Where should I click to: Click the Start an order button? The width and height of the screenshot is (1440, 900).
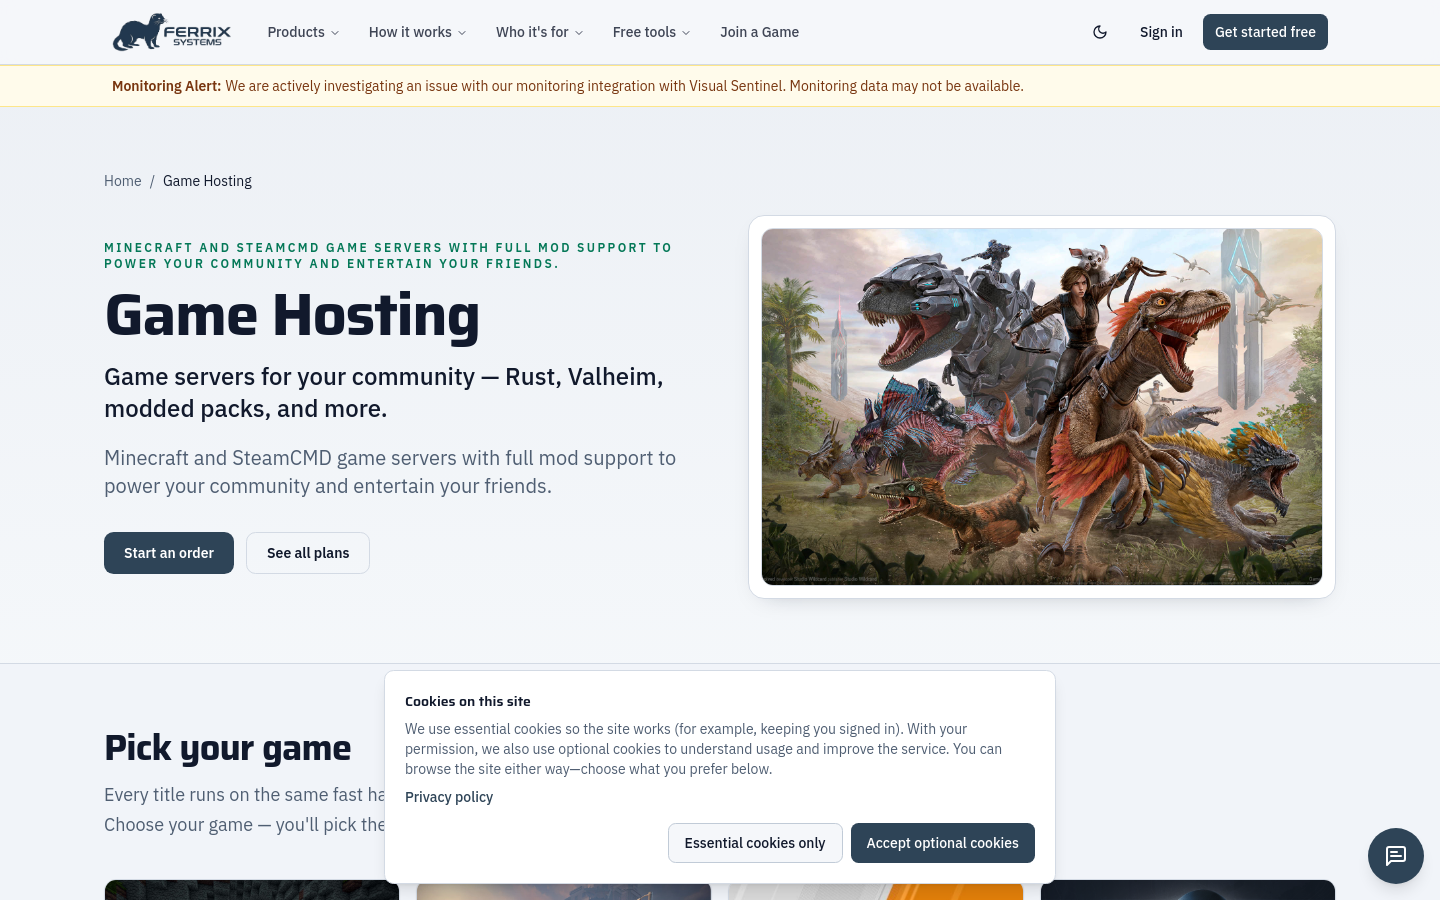pyautogui.click(x=169, y=553)
